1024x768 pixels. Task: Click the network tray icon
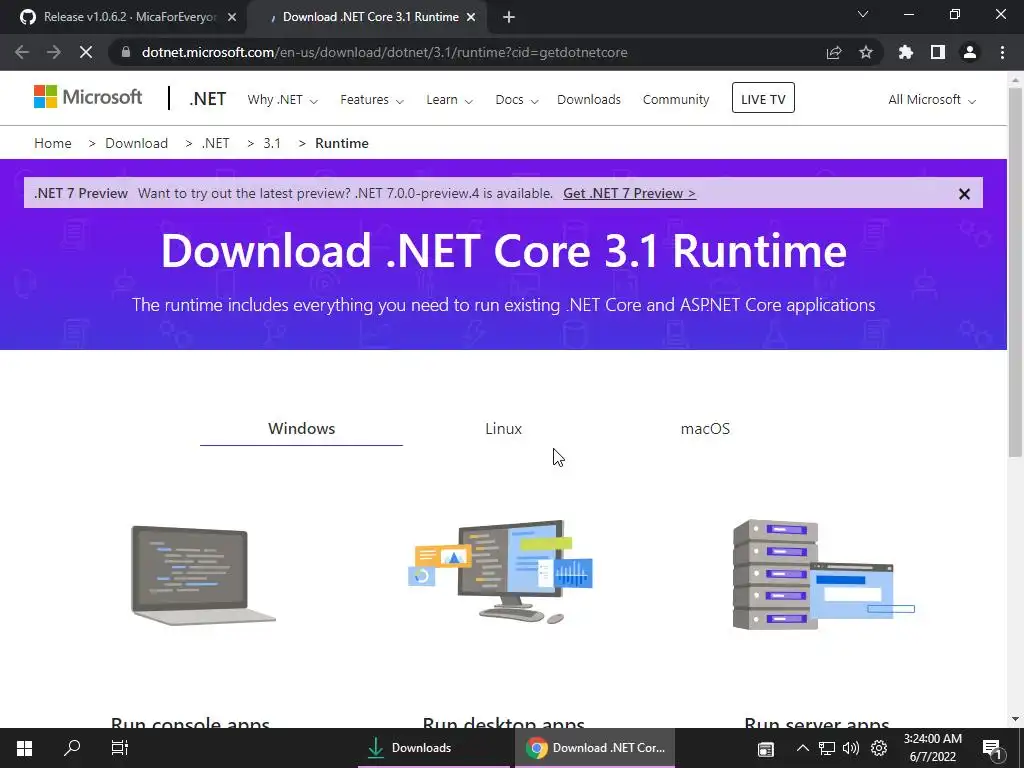pos(827,748)
